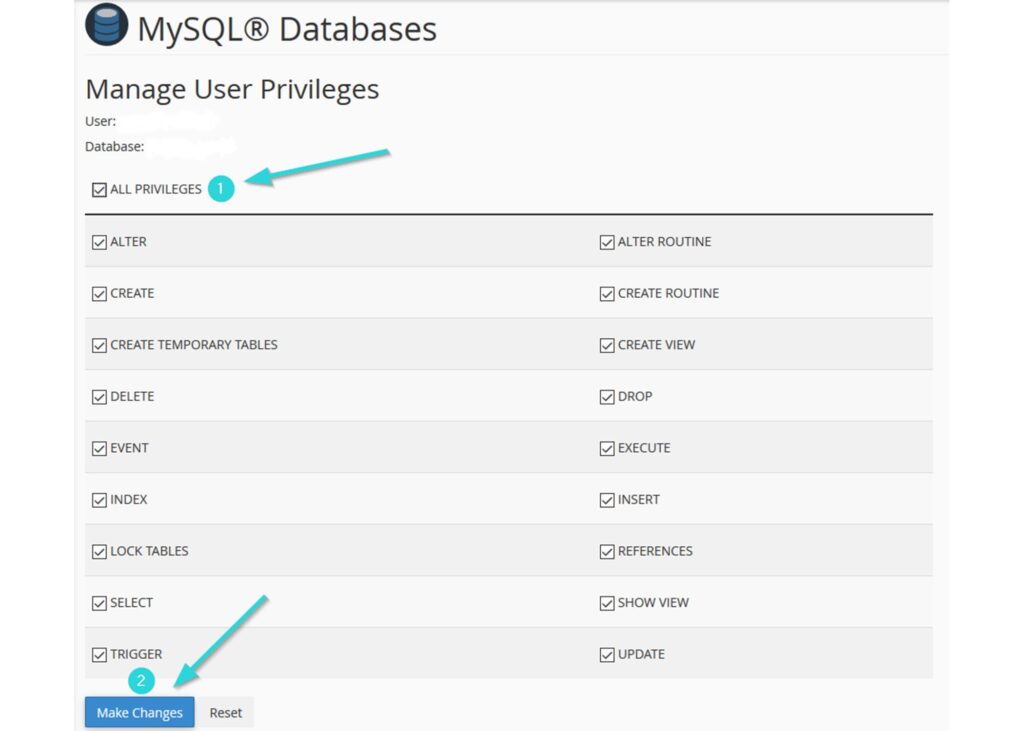
Task: Uncheck the UPDATE privilege
Action: click(x=607, y=655)
